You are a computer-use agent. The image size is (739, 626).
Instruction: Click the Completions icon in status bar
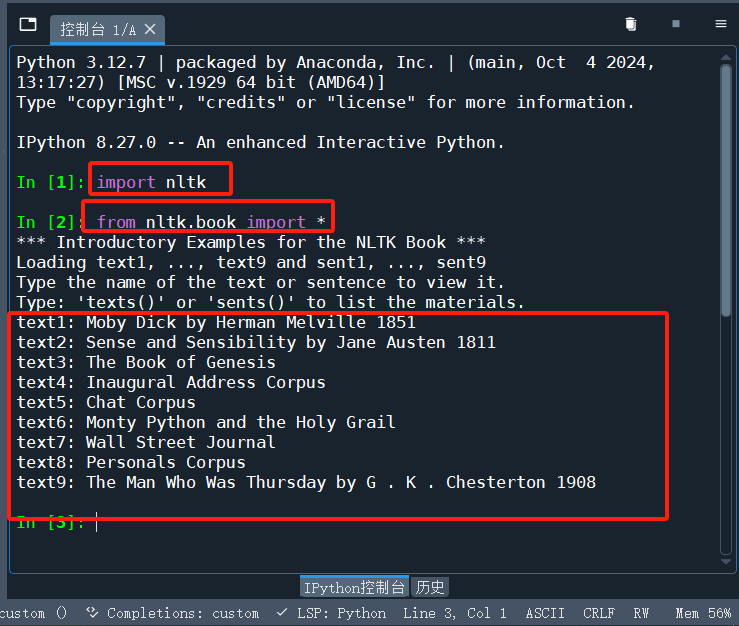(92, 612)
